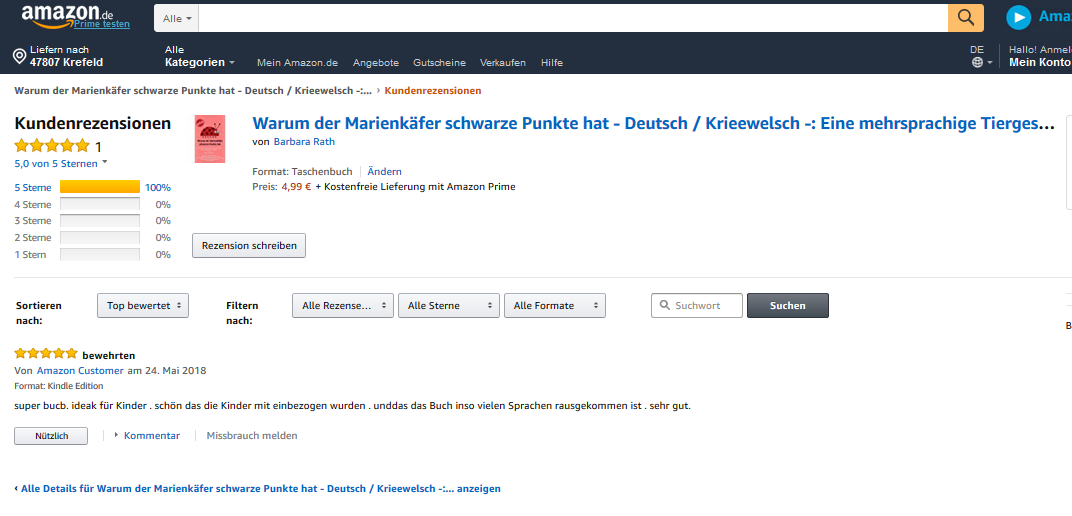Open the 'Angebote' navigation item
Viewport: 1072px width, 516px height.
pos(376,62)
